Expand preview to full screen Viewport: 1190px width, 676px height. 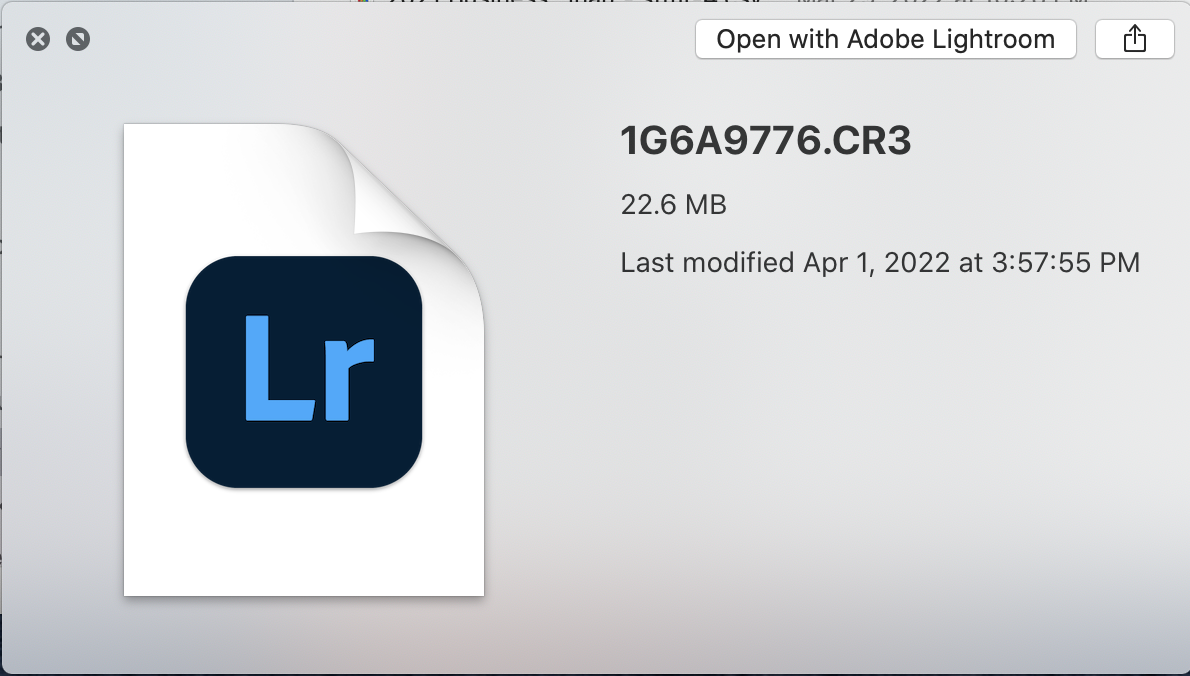(x=78, y=39)
